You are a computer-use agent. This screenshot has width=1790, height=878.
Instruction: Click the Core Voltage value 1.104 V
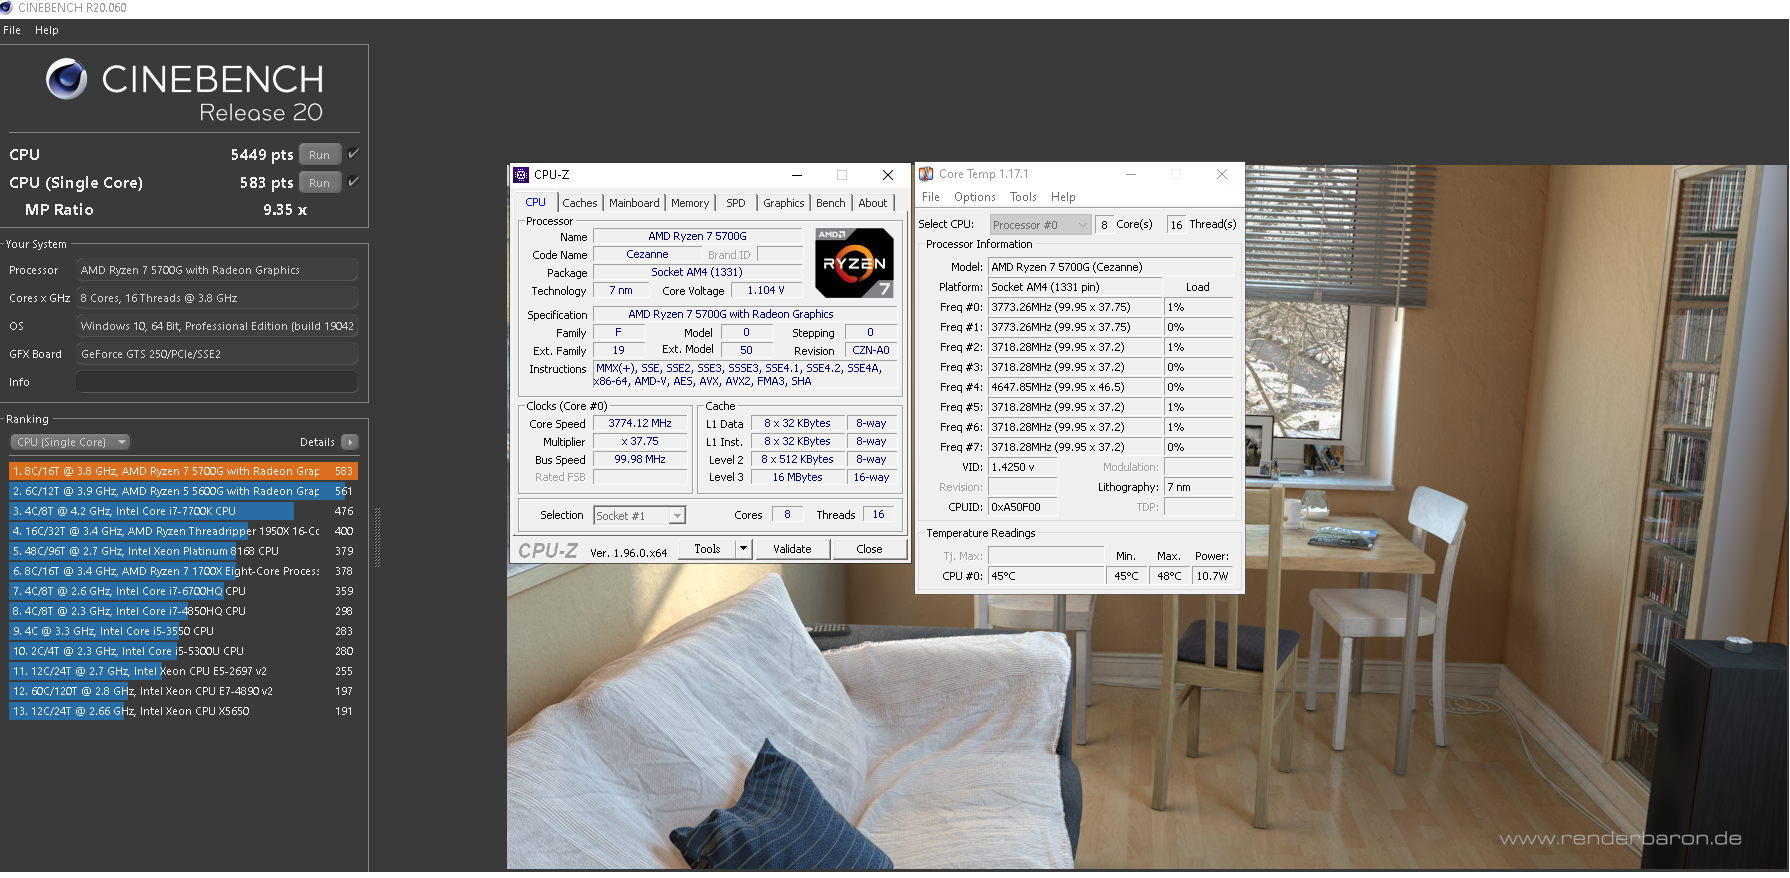766,290
